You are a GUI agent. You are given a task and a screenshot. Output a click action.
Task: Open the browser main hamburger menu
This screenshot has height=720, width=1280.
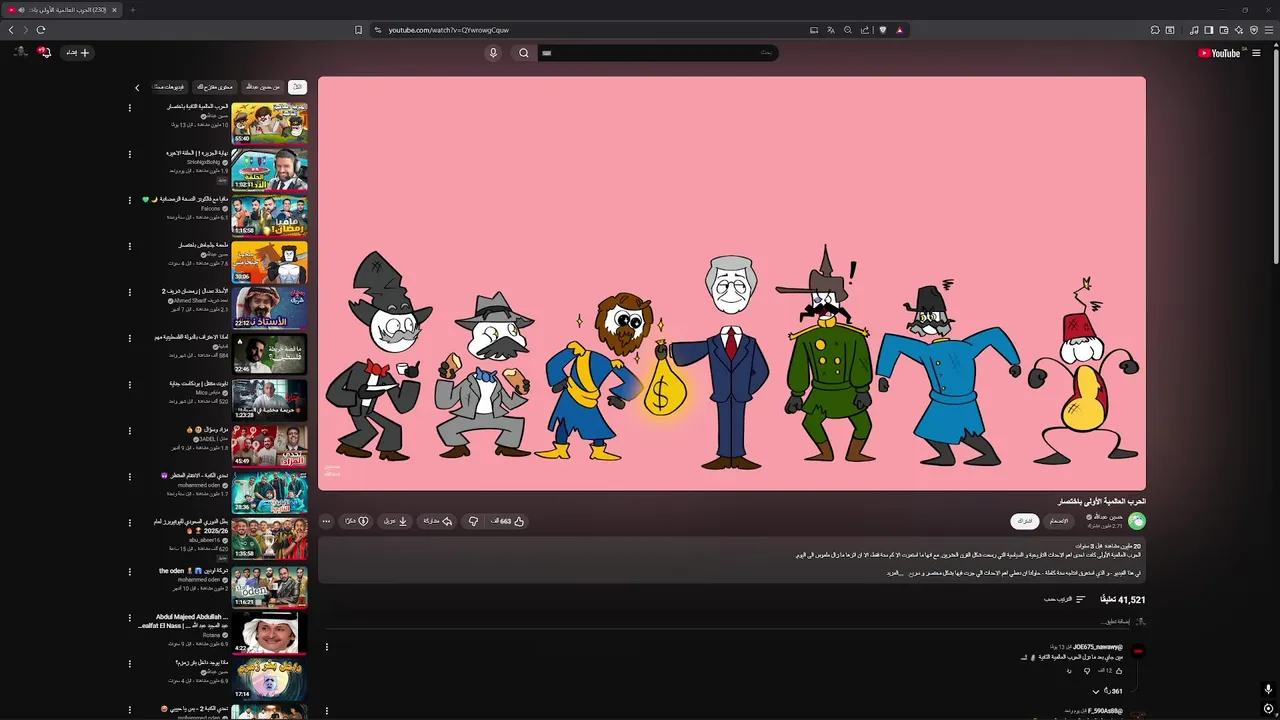point(1270,30)
